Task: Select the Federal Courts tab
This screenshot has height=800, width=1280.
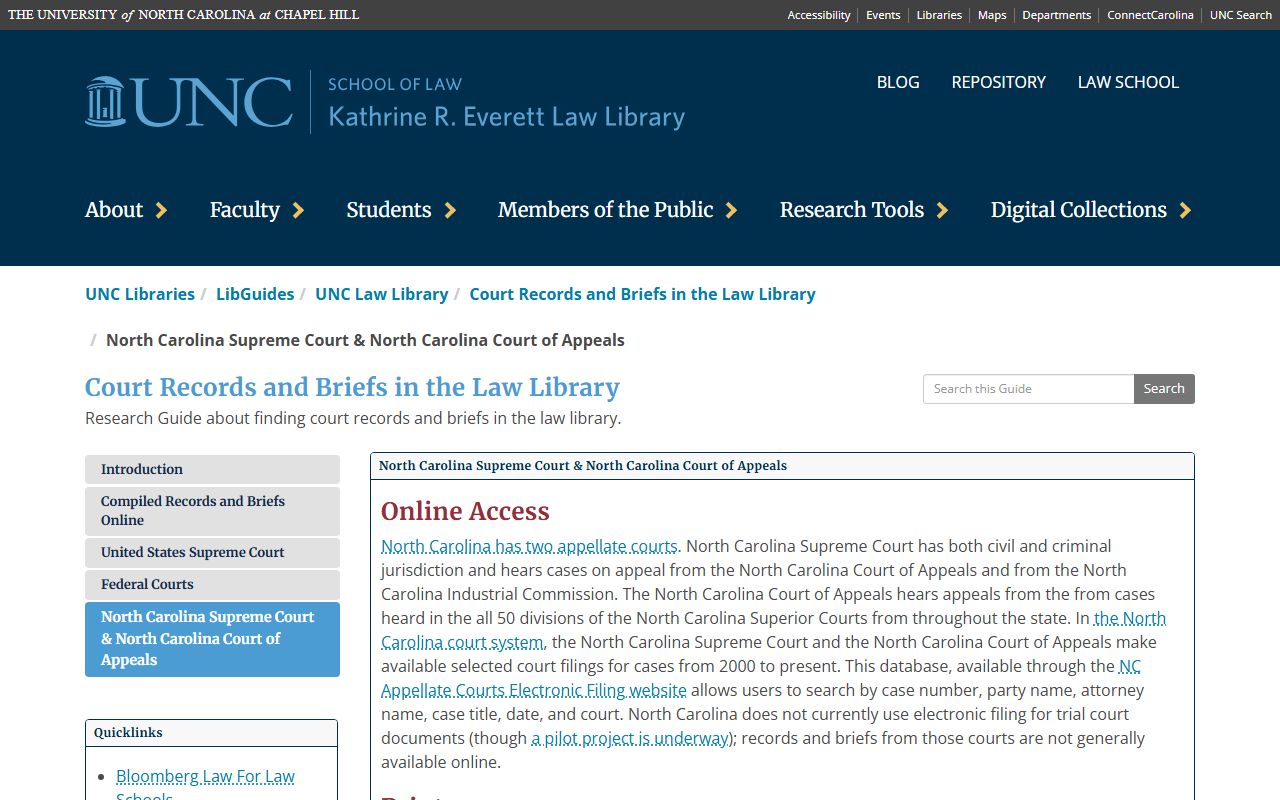Action: point(212,585)
